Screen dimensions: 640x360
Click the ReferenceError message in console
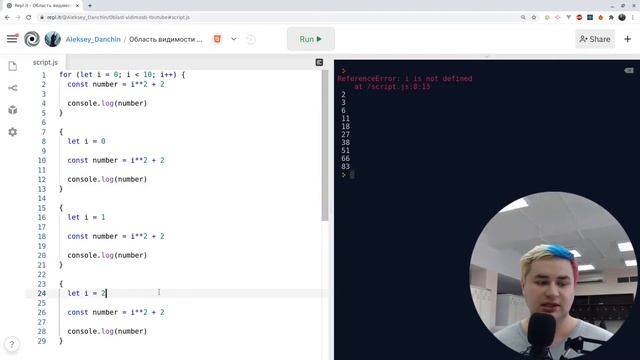[x=404, y=78]
